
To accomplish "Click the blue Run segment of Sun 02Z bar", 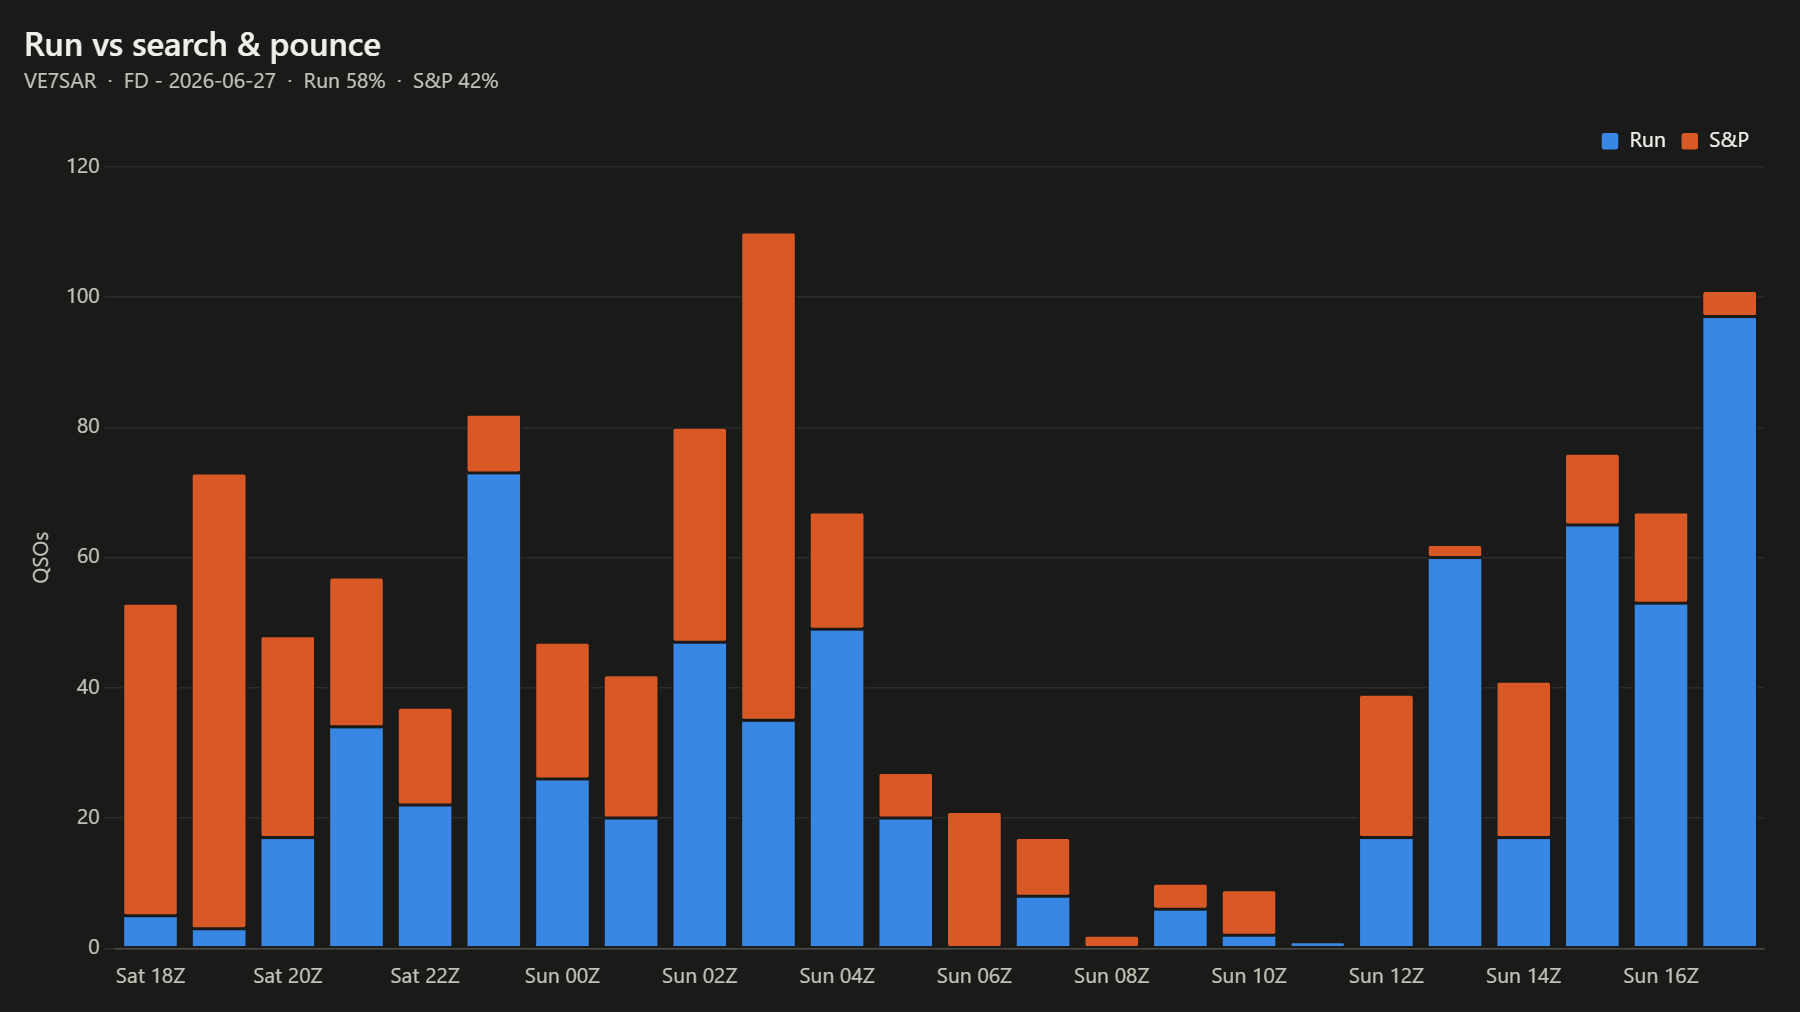I will (700, 794).
